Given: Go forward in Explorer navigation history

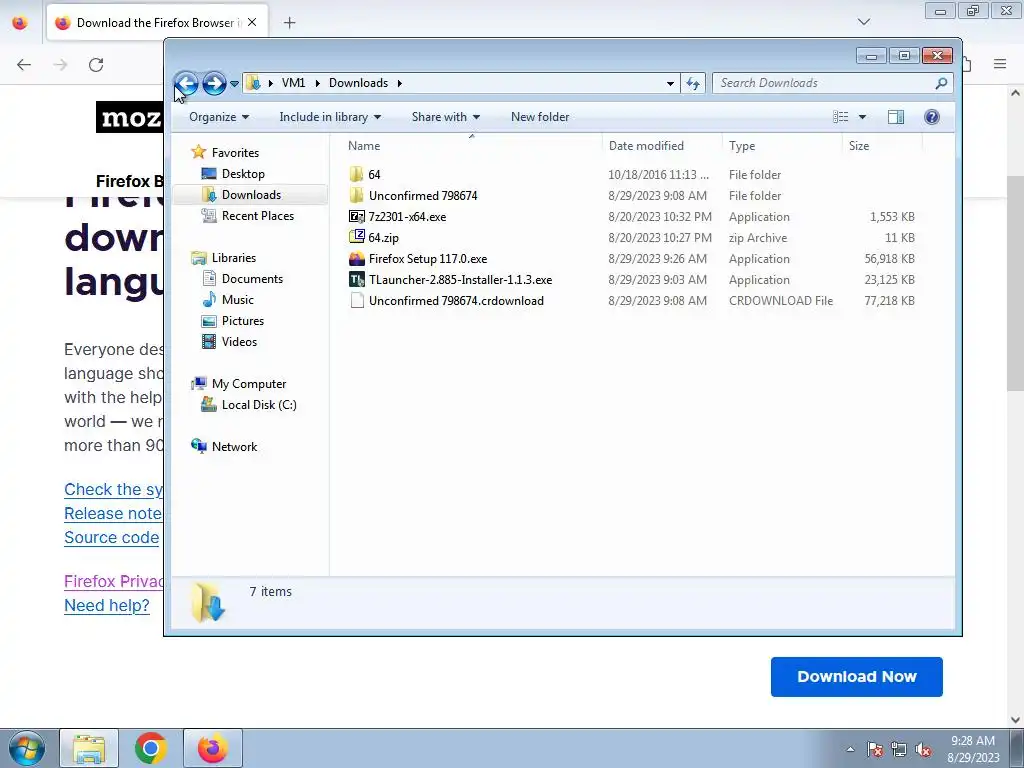Looking at the screenshot, I should [x=214, y=83].
